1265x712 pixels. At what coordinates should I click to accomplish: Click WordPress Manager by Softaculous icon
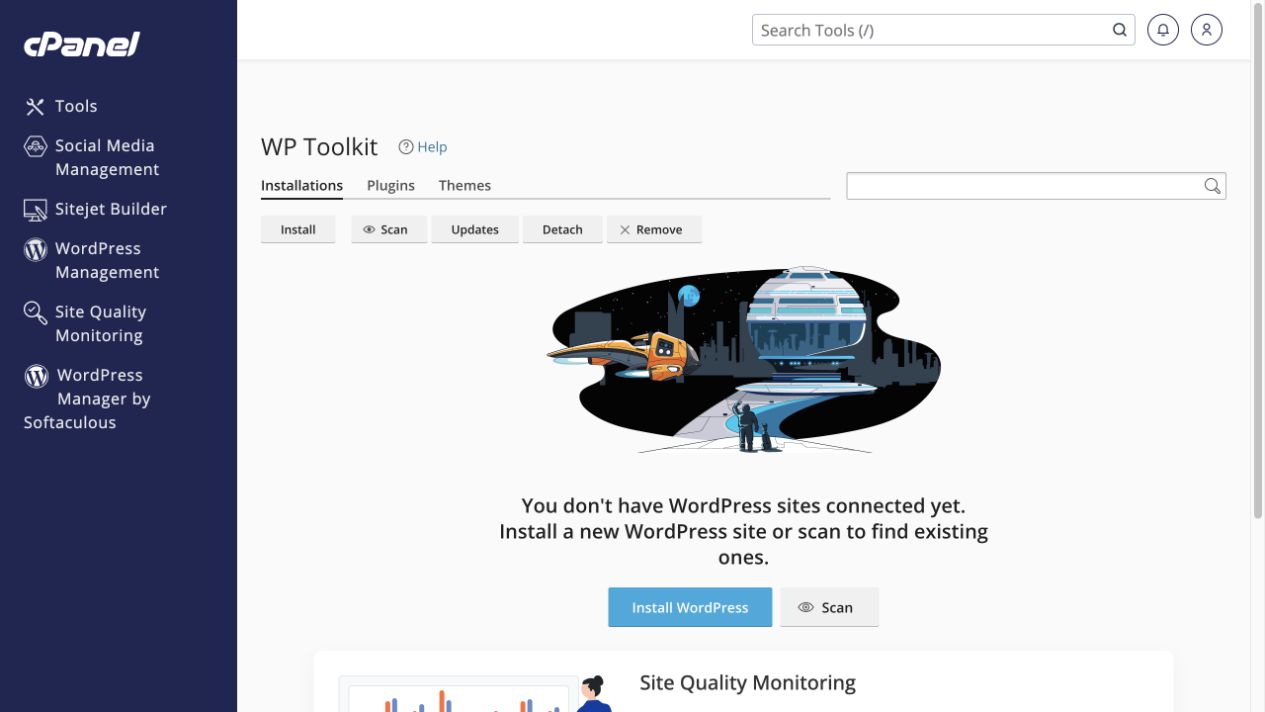(36, 376)
